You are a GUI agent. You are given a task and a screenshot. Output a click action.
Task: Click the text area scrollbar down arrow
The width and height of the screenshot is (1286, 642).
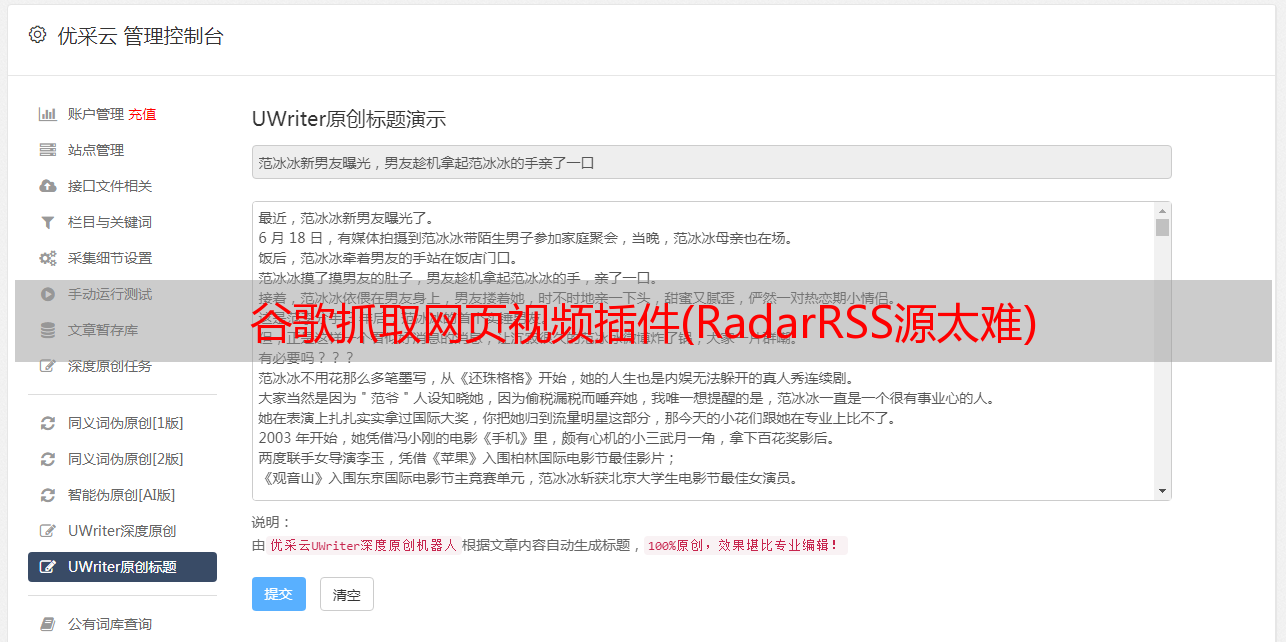coord(1162,491)
